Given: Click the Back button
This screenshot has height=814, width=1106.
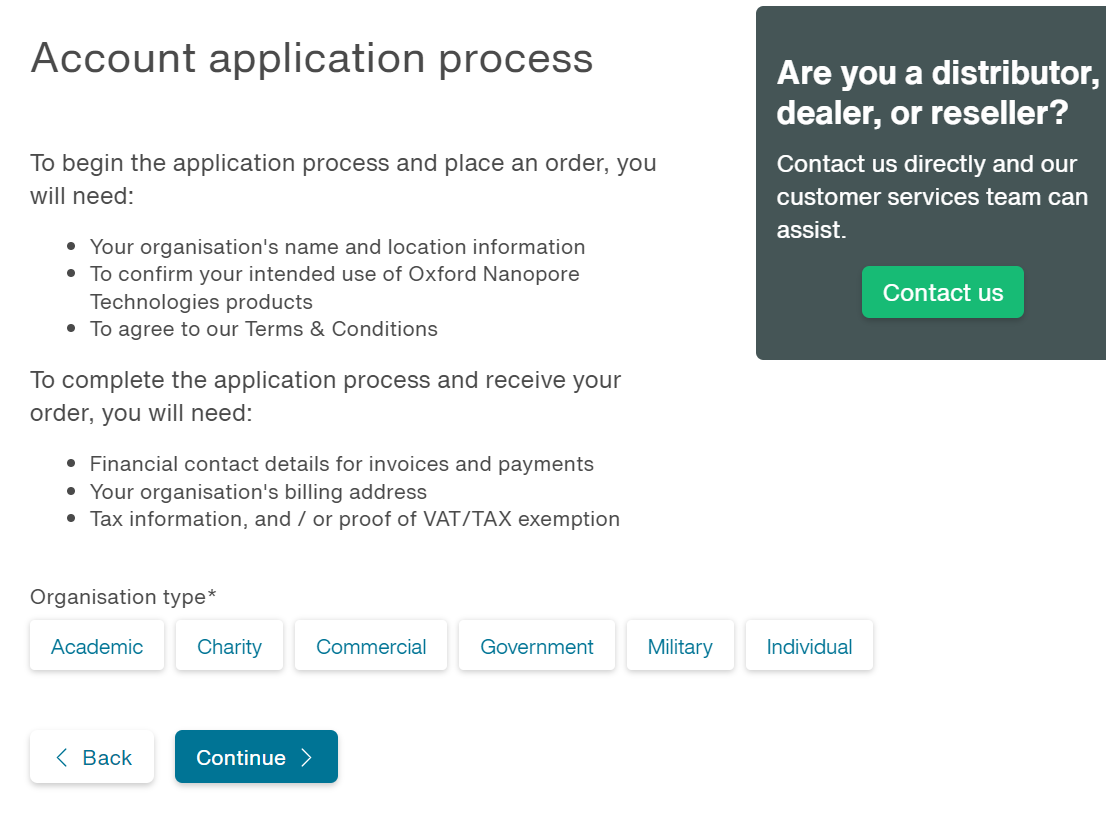Looking at the screenshot, I should (x=92, y=757).
